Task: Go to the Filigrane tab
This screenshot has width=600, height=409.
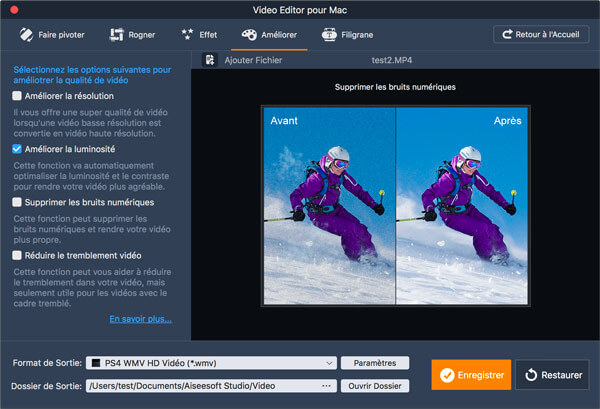Action: point(347,35)
